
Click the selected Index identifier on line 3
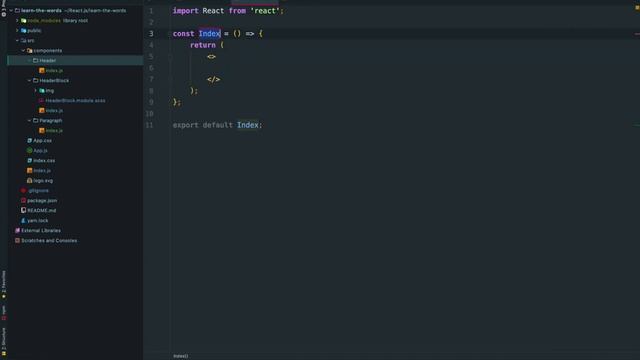click(x=209, y=33)
